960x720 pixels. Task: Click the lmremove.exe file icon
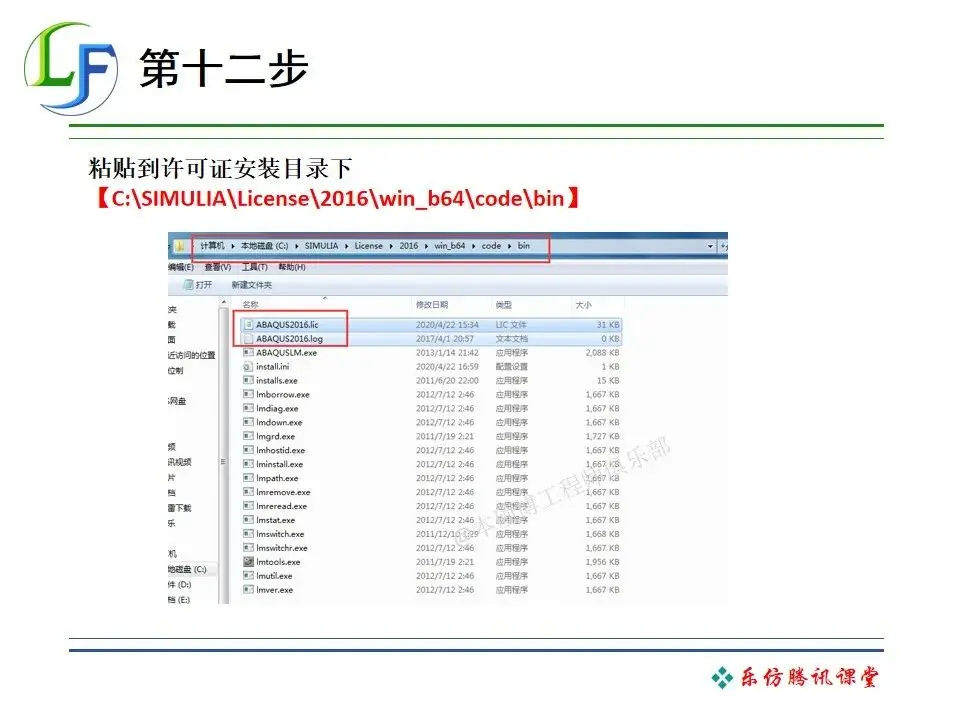(x=248, y=492)
